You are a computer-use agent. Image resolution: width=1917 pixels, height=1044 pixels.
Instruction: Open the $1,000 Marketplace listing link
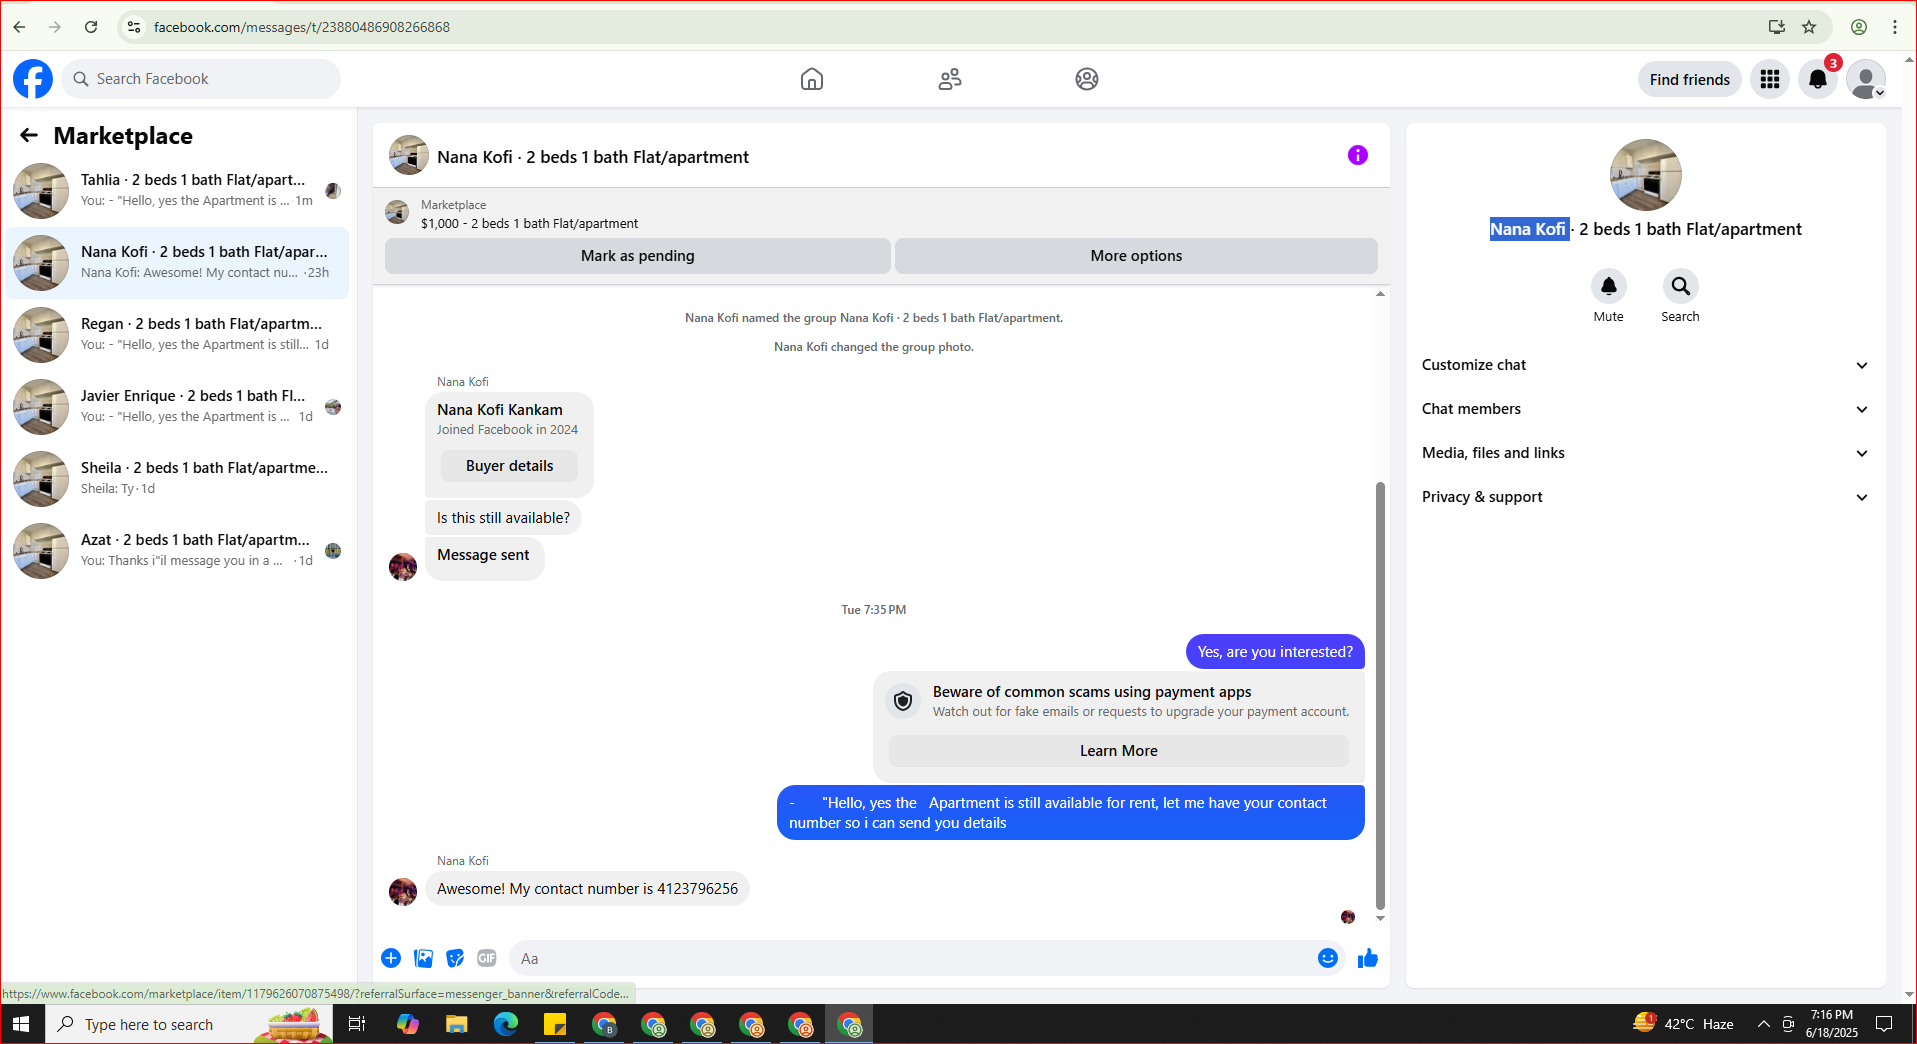[x=529, y=223]
